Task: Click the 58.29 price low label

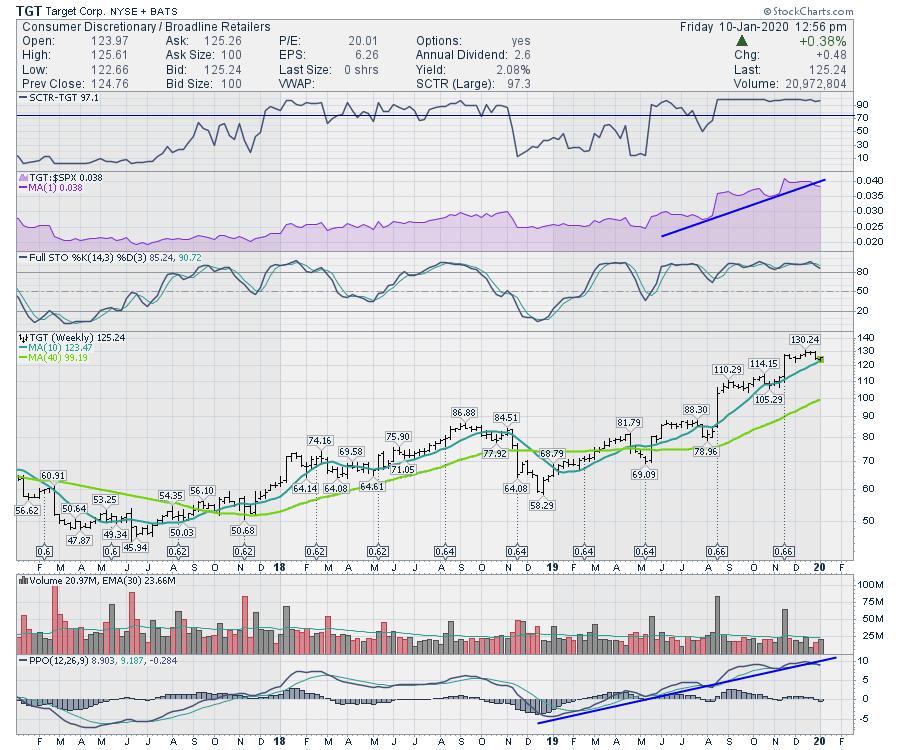Action: [x=542, y=506]
